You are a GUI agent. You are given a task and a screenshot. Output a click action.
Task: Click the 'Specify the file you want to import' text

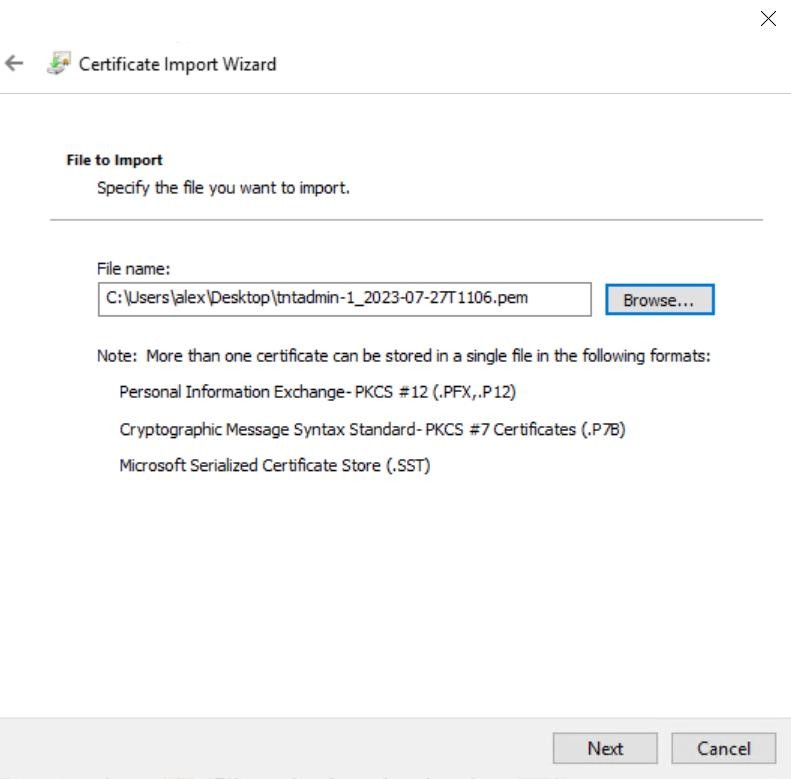[223, 188]
